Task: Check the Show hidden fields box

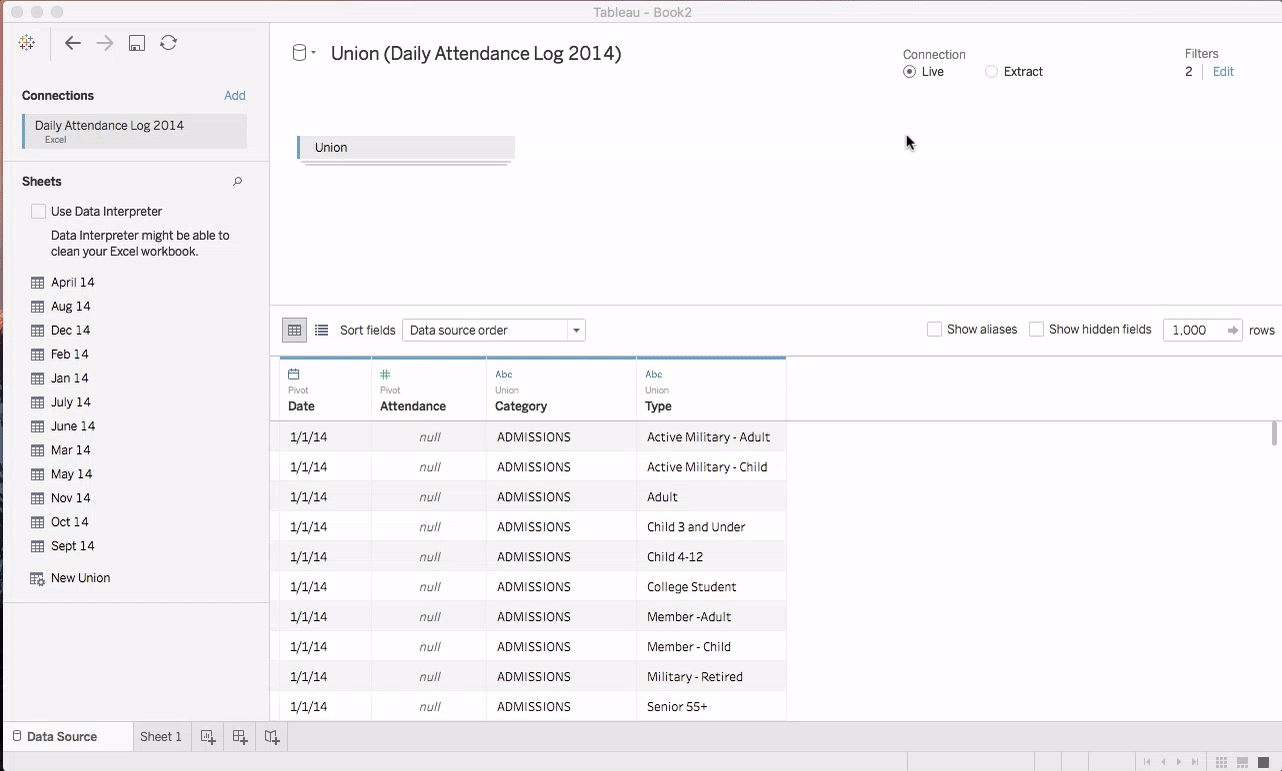Action: [1036, 329]
